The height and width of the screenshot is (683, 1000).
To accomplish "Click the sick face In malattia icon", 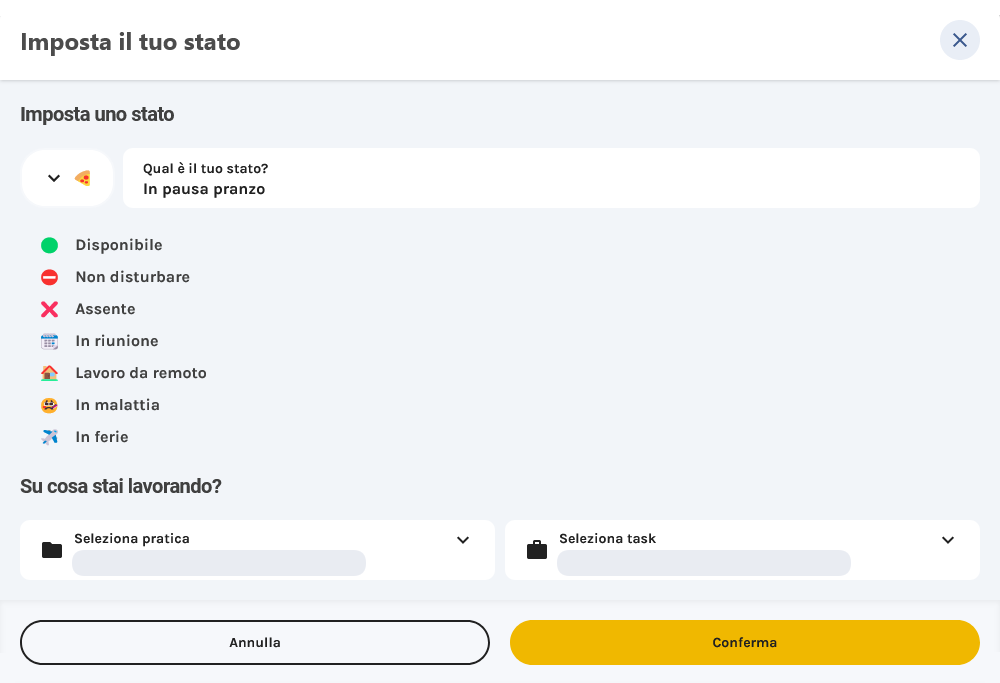I will tap(49, 405).
